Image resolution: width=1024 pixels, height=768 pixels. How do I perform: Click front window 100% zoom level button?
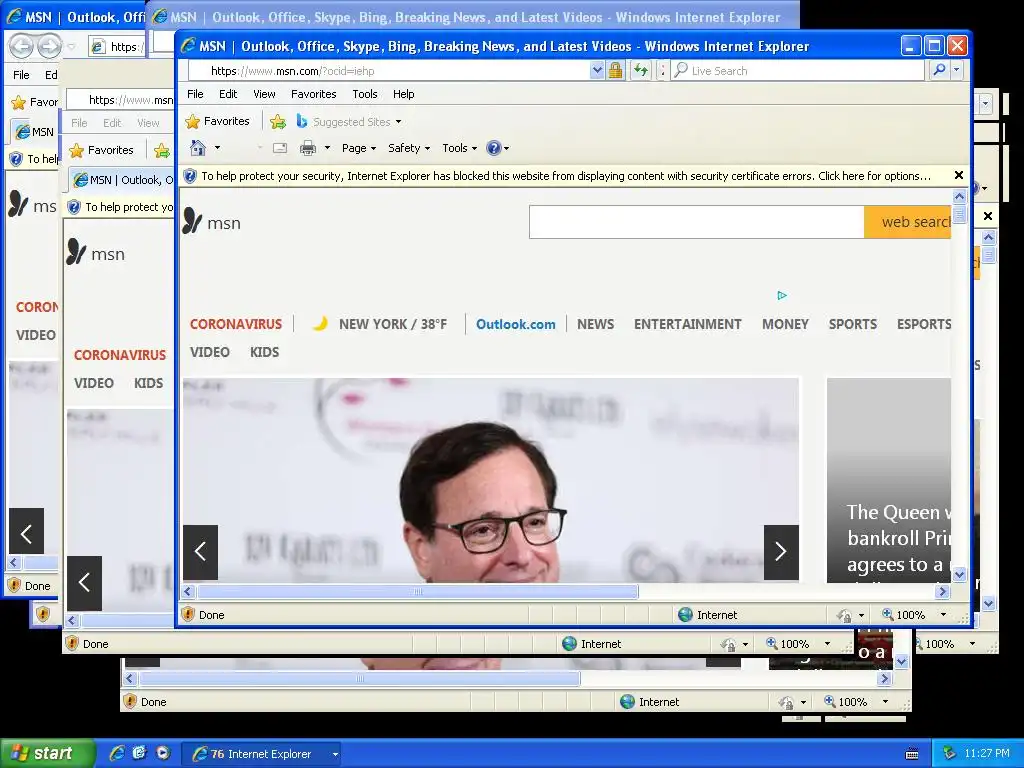[904, 615]
